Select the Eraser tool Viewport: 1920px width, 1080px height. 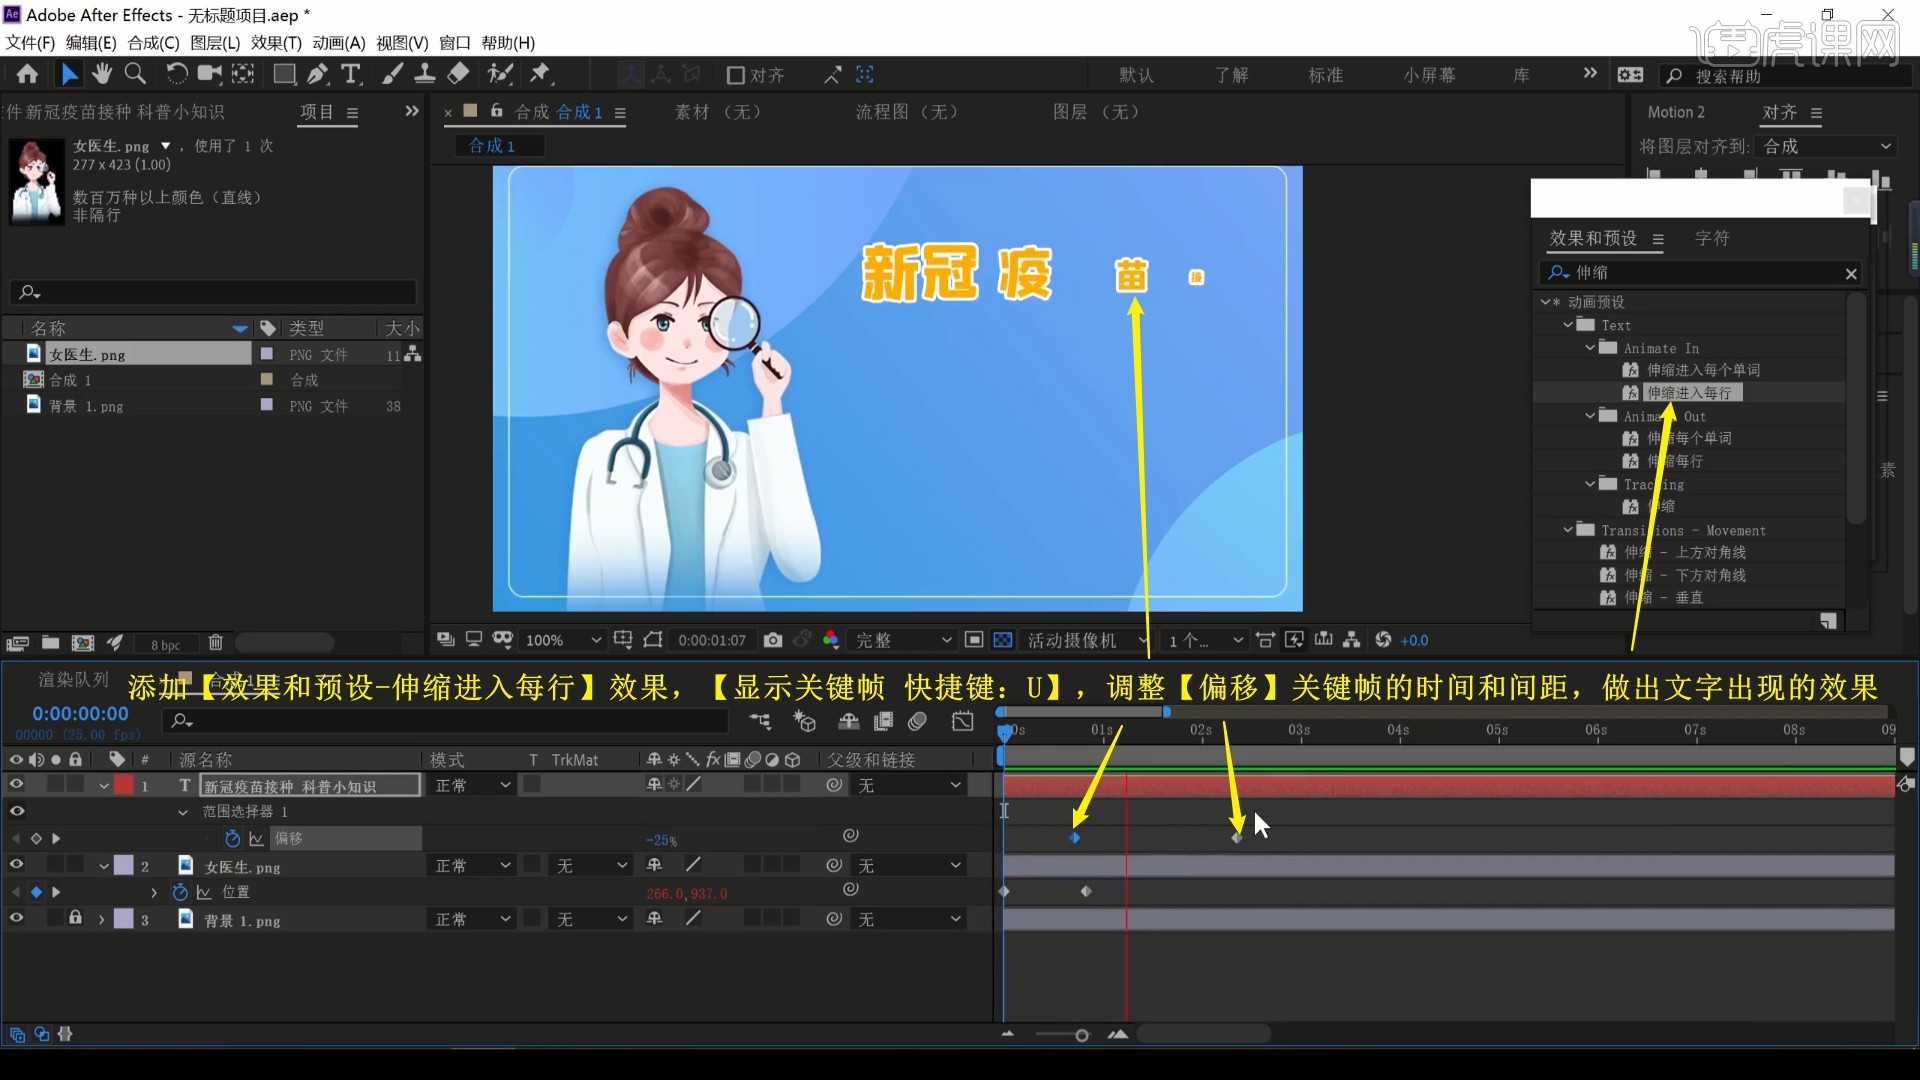pos(458,74)
